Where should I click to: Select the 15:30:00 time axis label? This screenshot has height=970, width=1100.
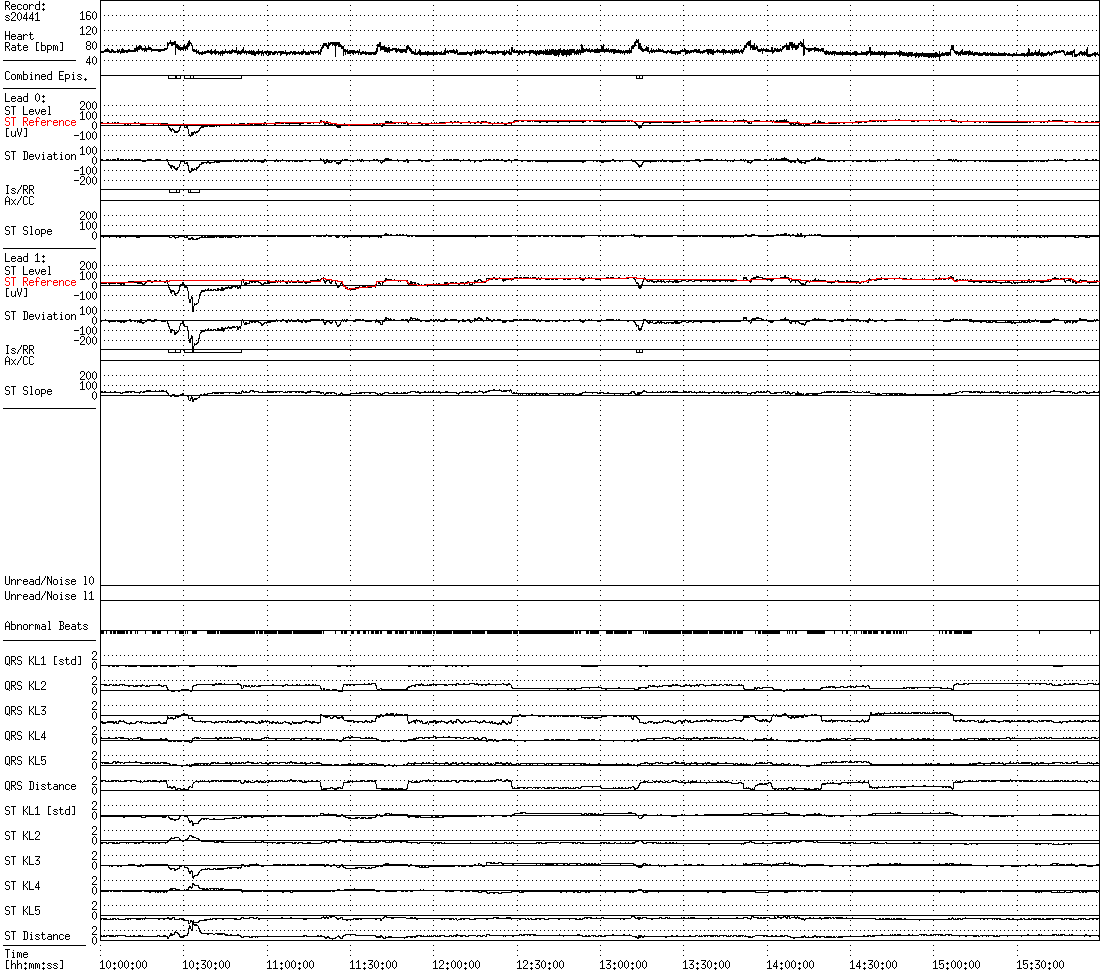click(1039, 964)
